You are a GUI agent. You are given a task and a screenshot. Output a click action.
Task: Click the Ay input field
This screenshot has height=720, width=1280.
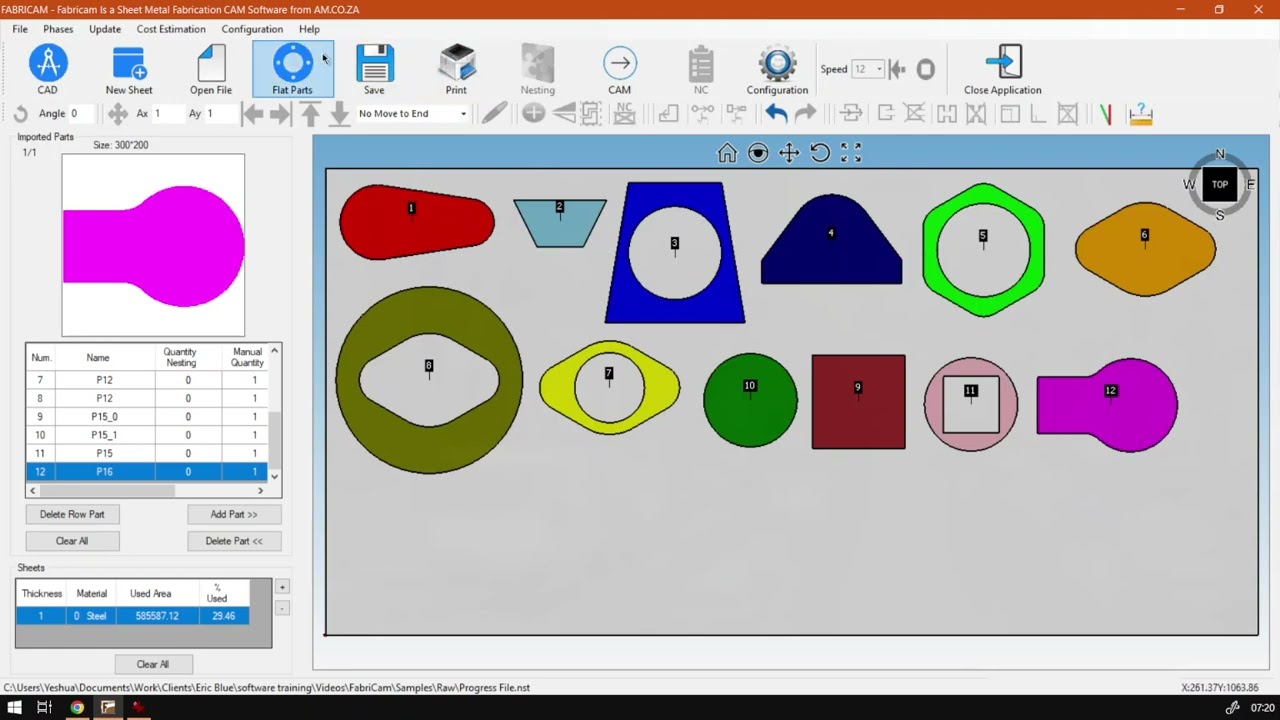coord(219,114)
